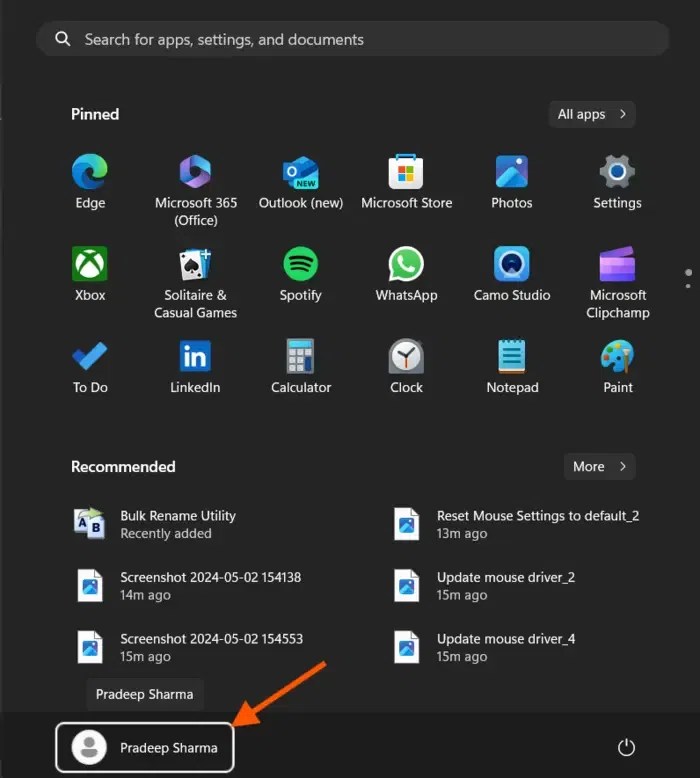This screenshot has height=778, width=700.
Task: Open the Calculator app
Action: pyautogui.click(x=301, y=366)
